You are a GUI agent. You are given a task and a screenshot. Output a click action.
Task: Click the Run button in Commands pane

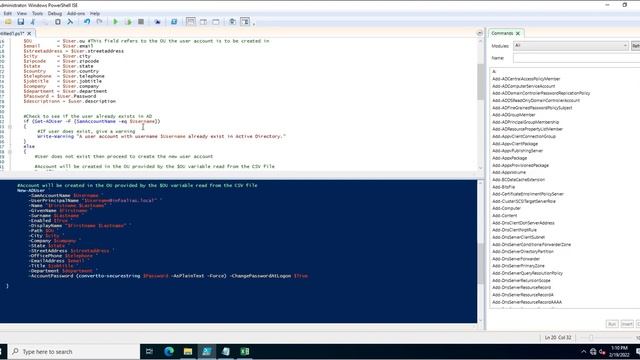click(612, 324)
